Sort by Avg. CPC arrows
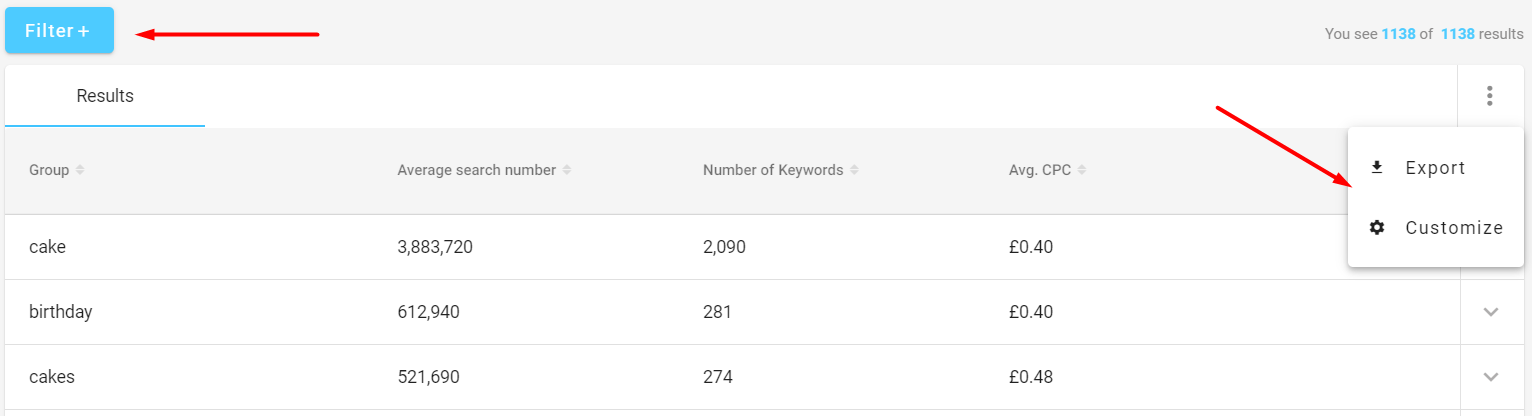 [x=1082, y=170]
